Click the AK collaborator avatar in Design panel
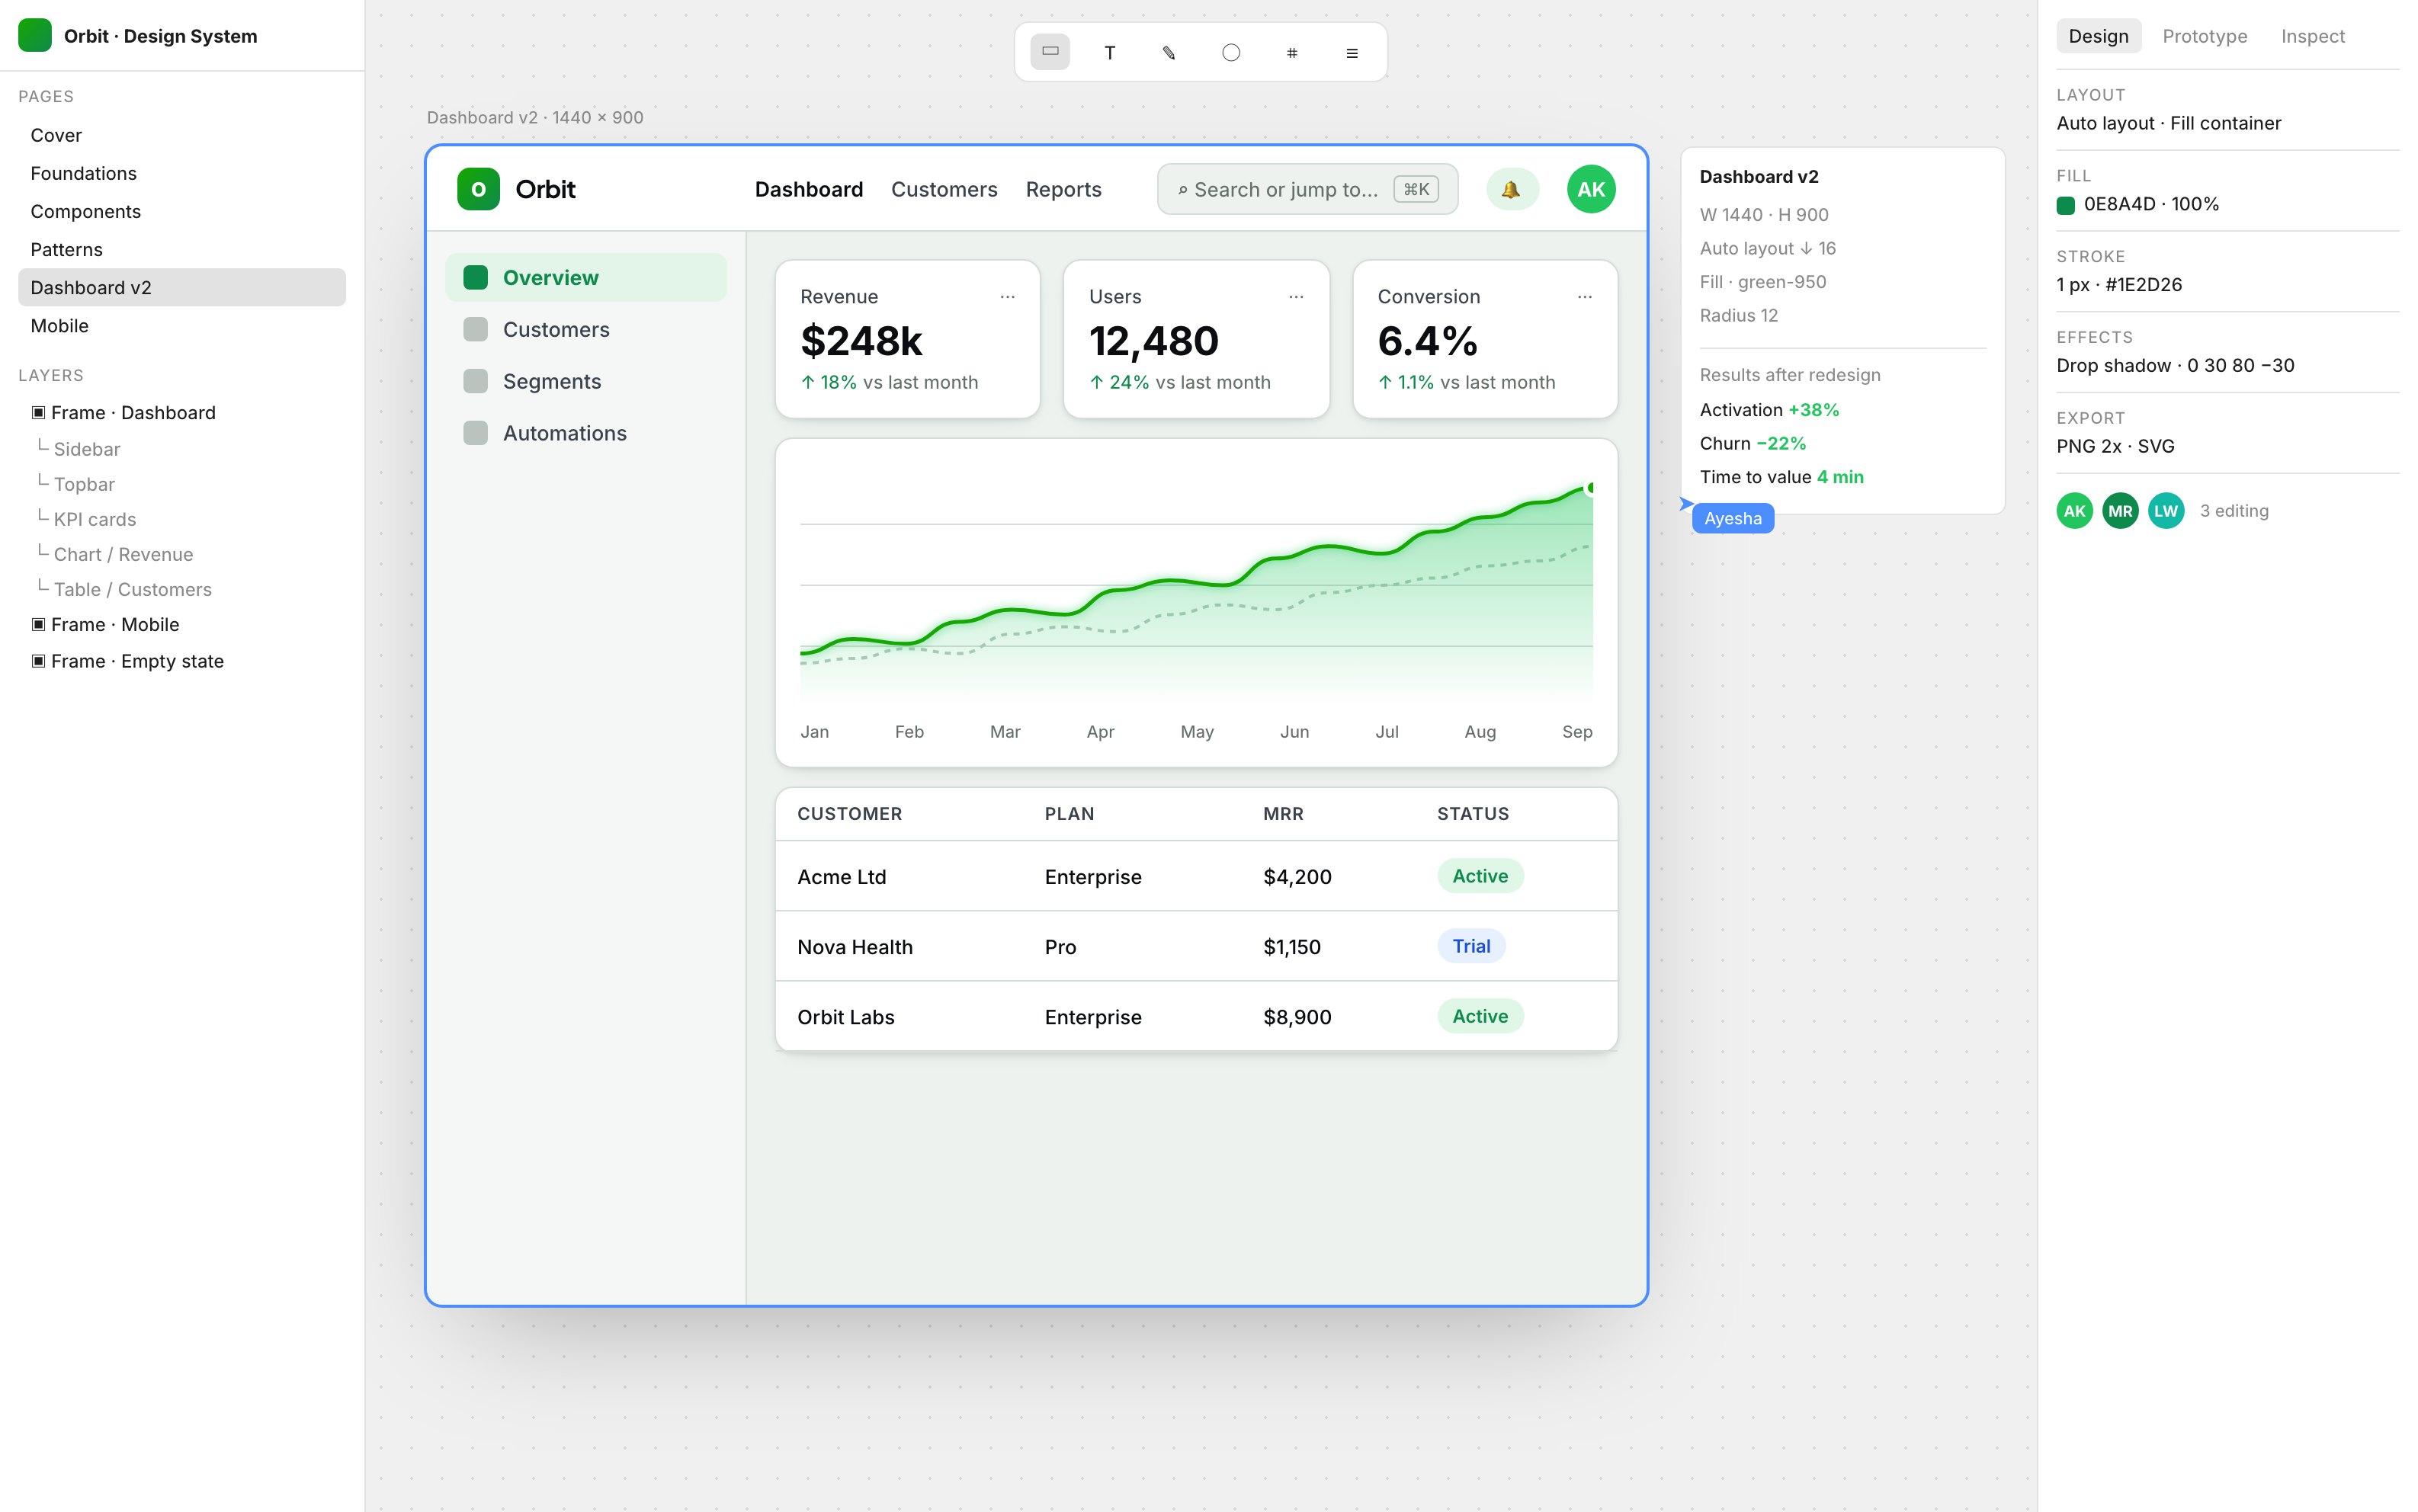The width and height of the screenshot is (2418, 1512). pos(2075,511)
